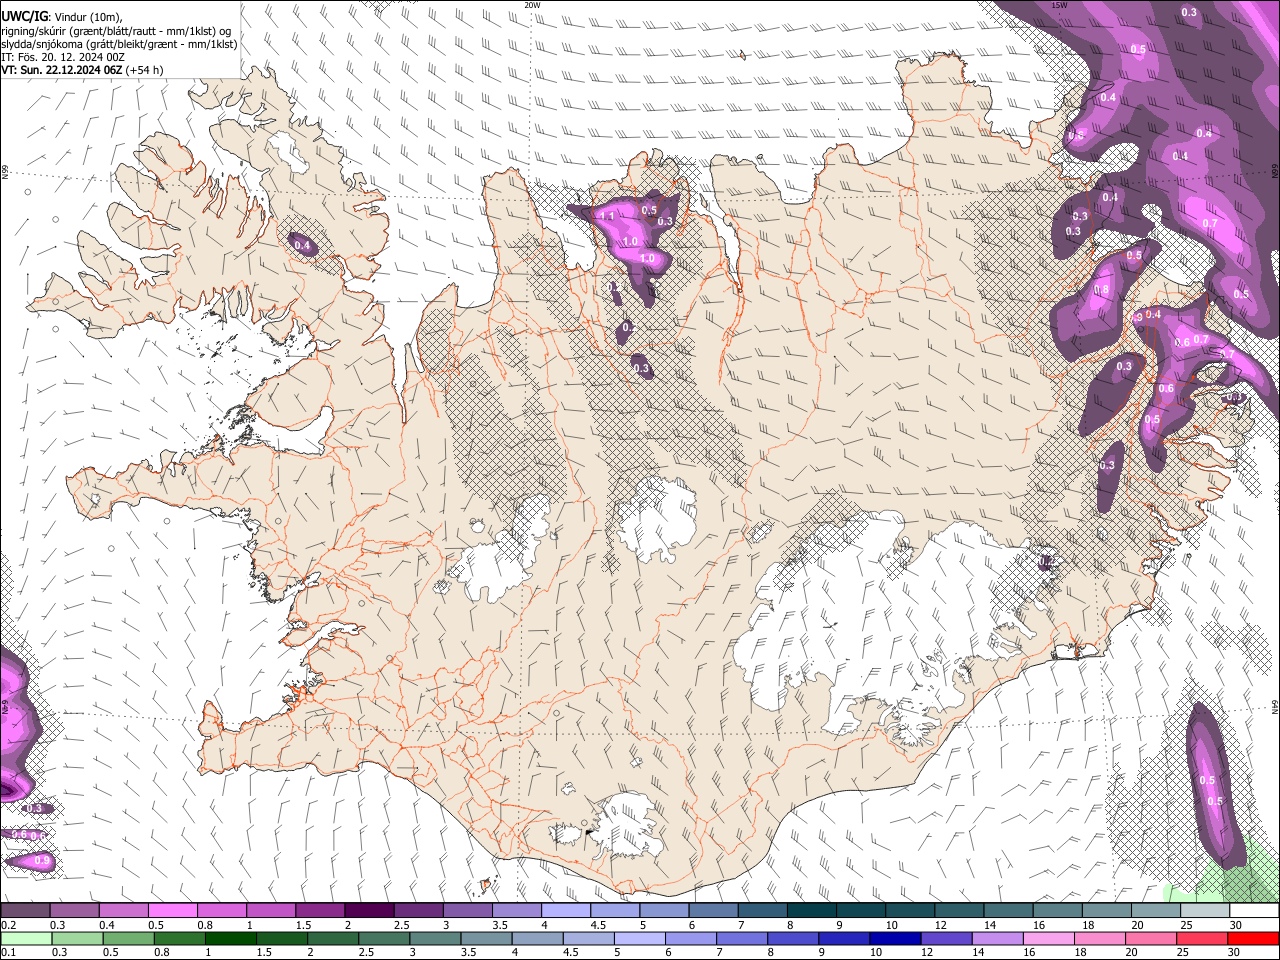Click the 'UWC/IG' bold heading text
The image size is (1280, 960).
coord(24,17)
